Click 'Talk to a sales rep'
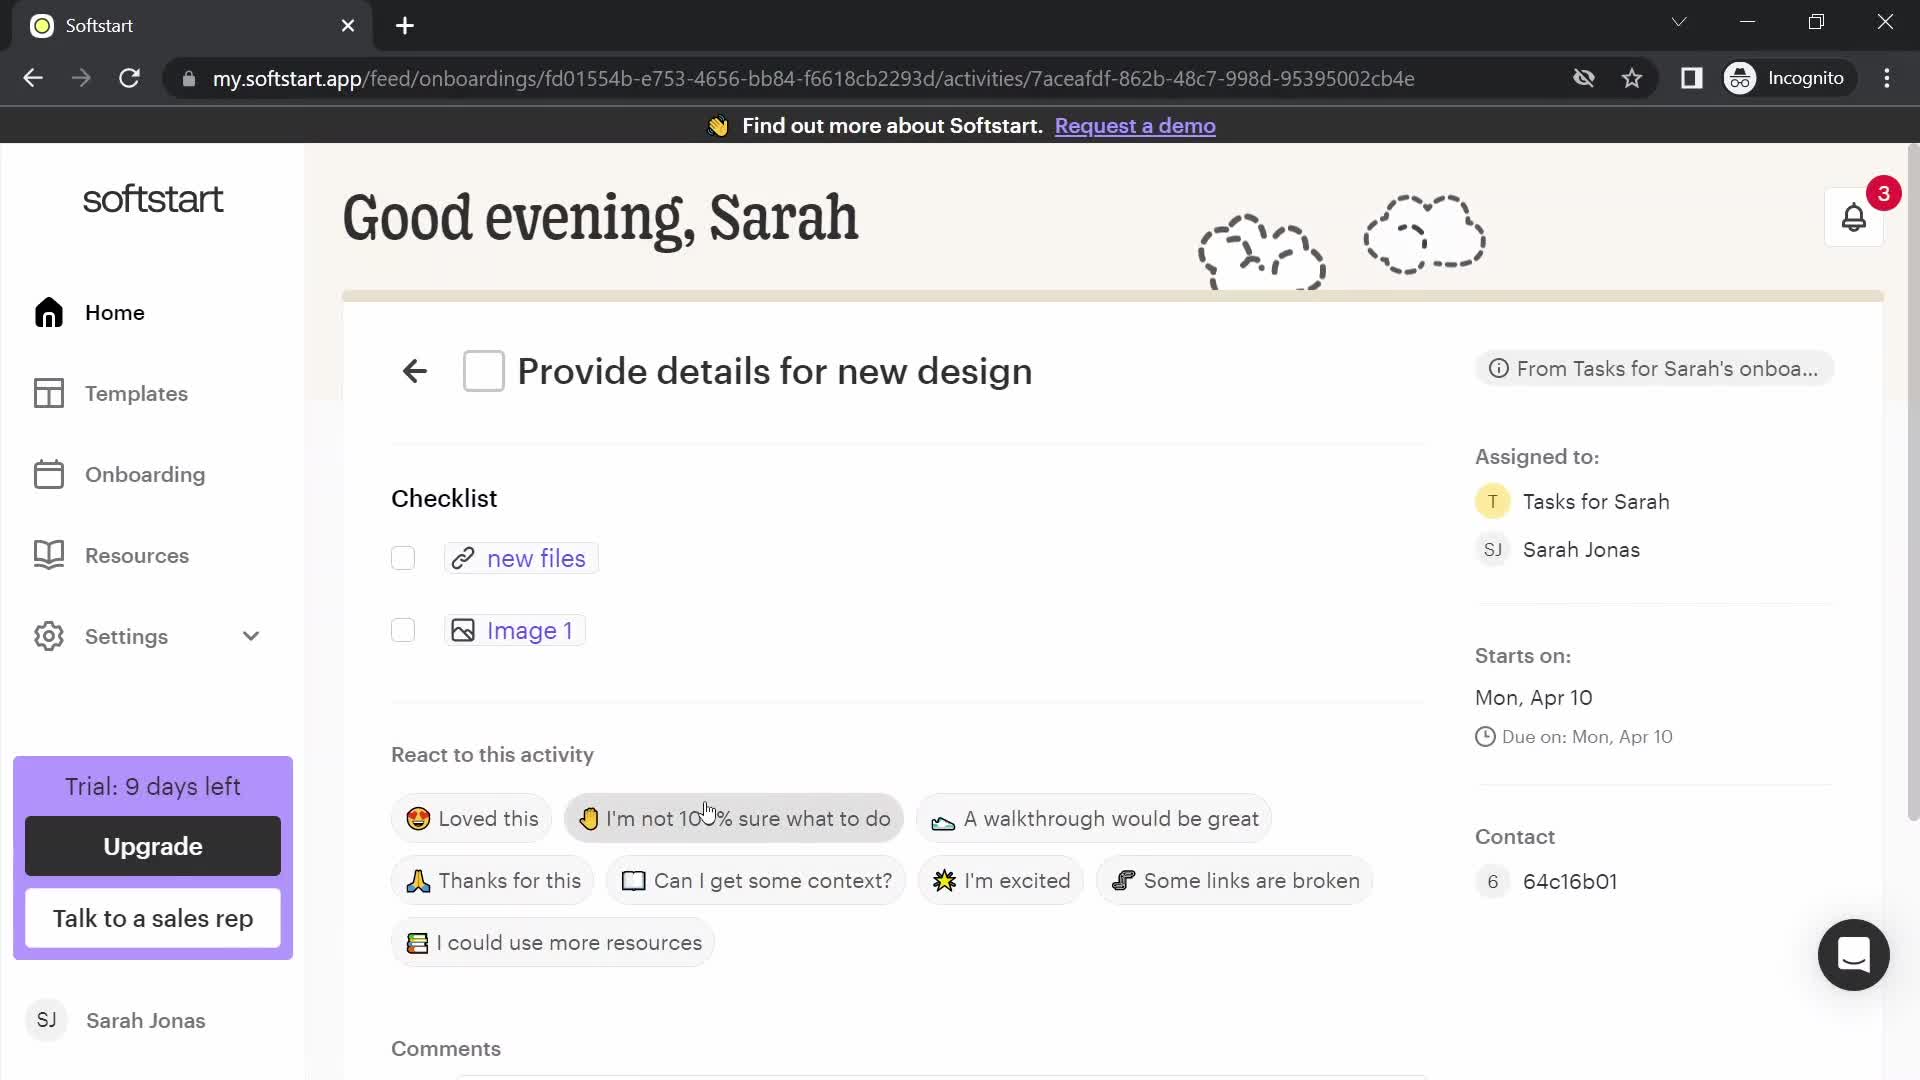Viewport: 1920px width, 1080px height. 153,918
